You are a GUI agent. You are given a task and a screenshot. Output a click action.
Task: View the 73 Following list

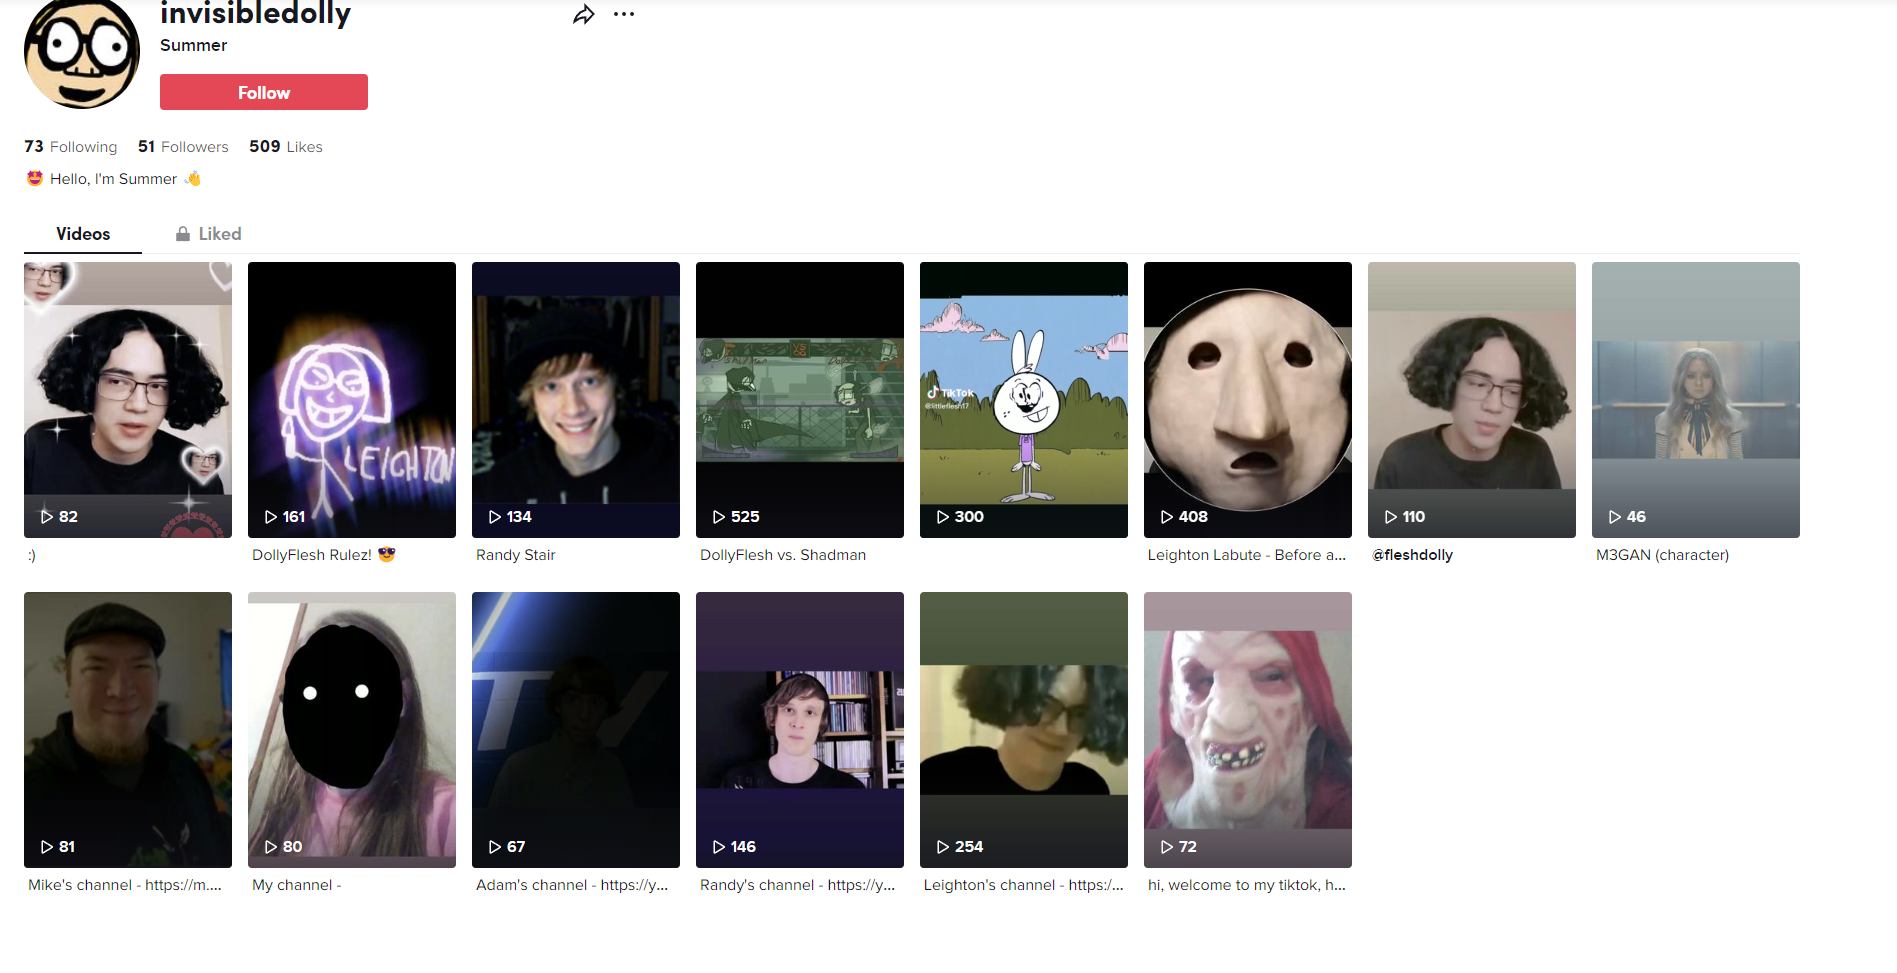pyautogui.click(x=71, y=147)
